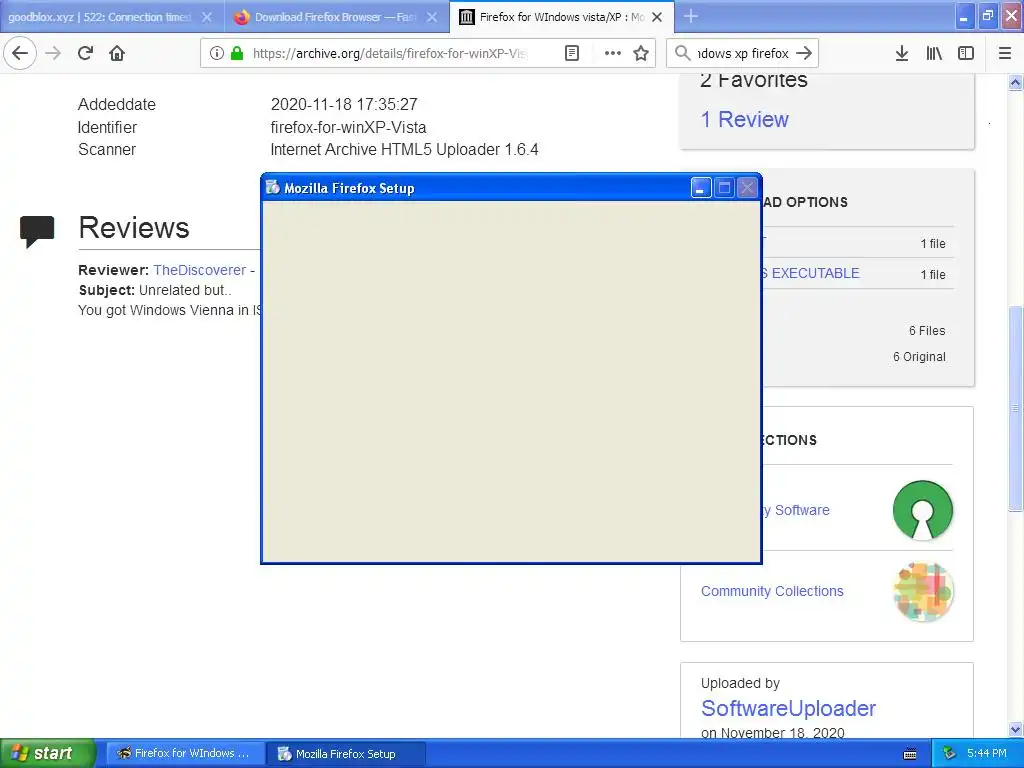1024x768 pixels.
Task: Click the green open source collection thumbnail
Action: tap(923, 510)
